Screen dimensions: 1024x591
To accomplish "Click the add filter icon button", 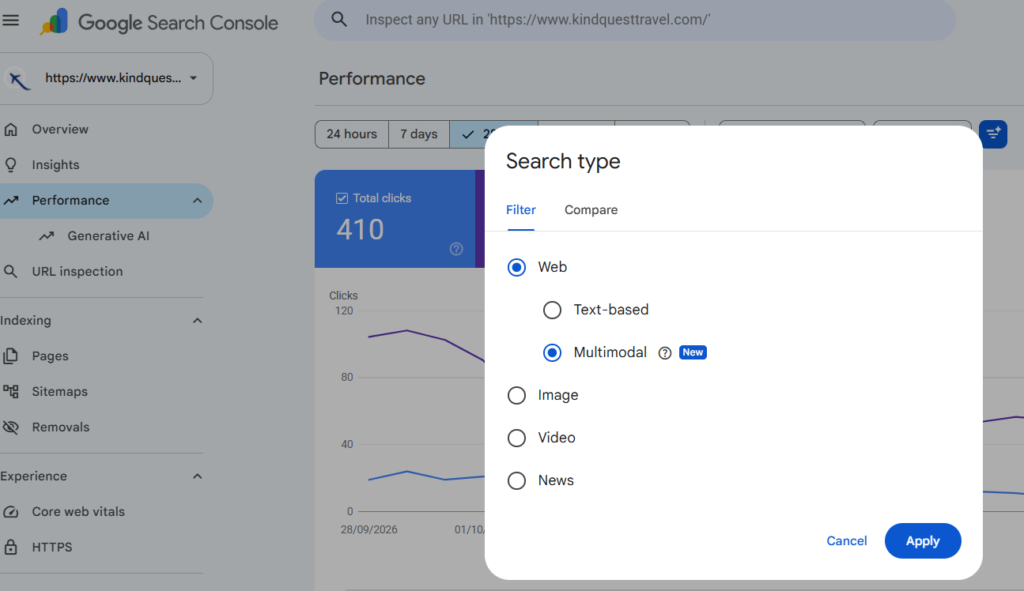I will (x=993, y=135).
